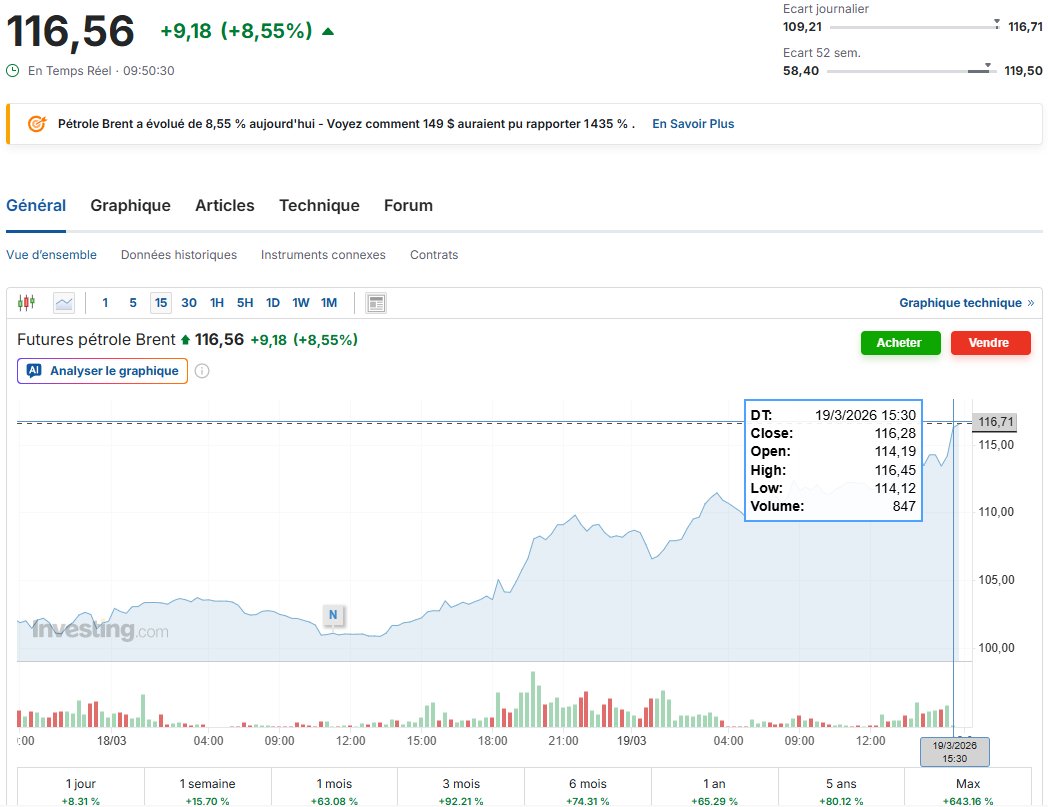Go to the Articles tab
The height and width of the screenshot is (807, 1048).
tap(225, 205)
